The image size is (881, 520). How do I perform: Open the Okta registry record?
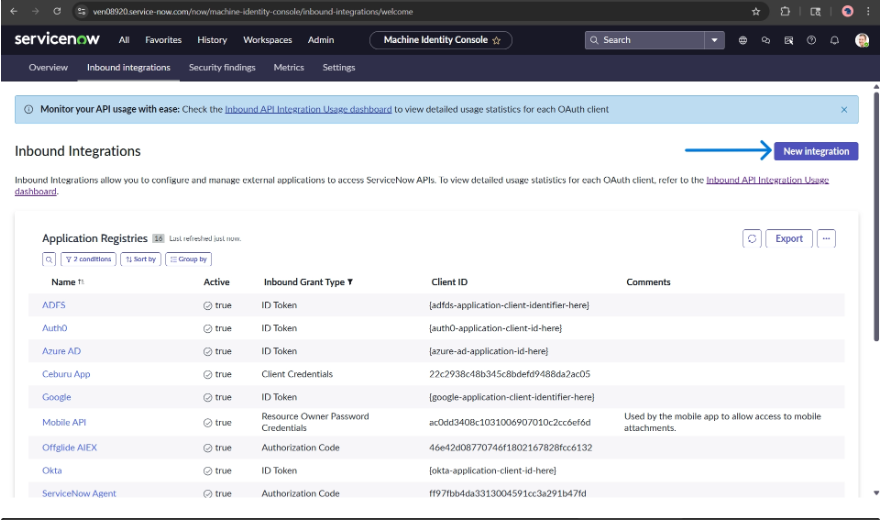click(x=52, y=471)
